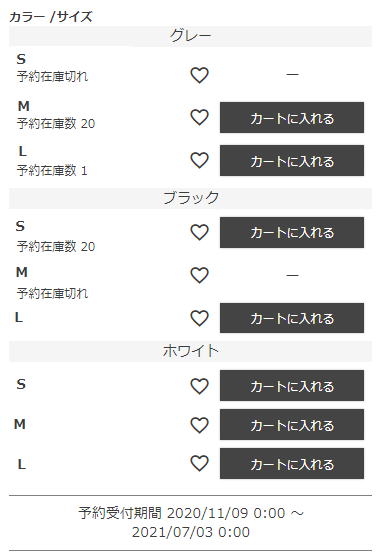This screenshot has width=385, height=560.
Task: Favorite the ホワイト L size heart icon
Action: click(199, 464)
